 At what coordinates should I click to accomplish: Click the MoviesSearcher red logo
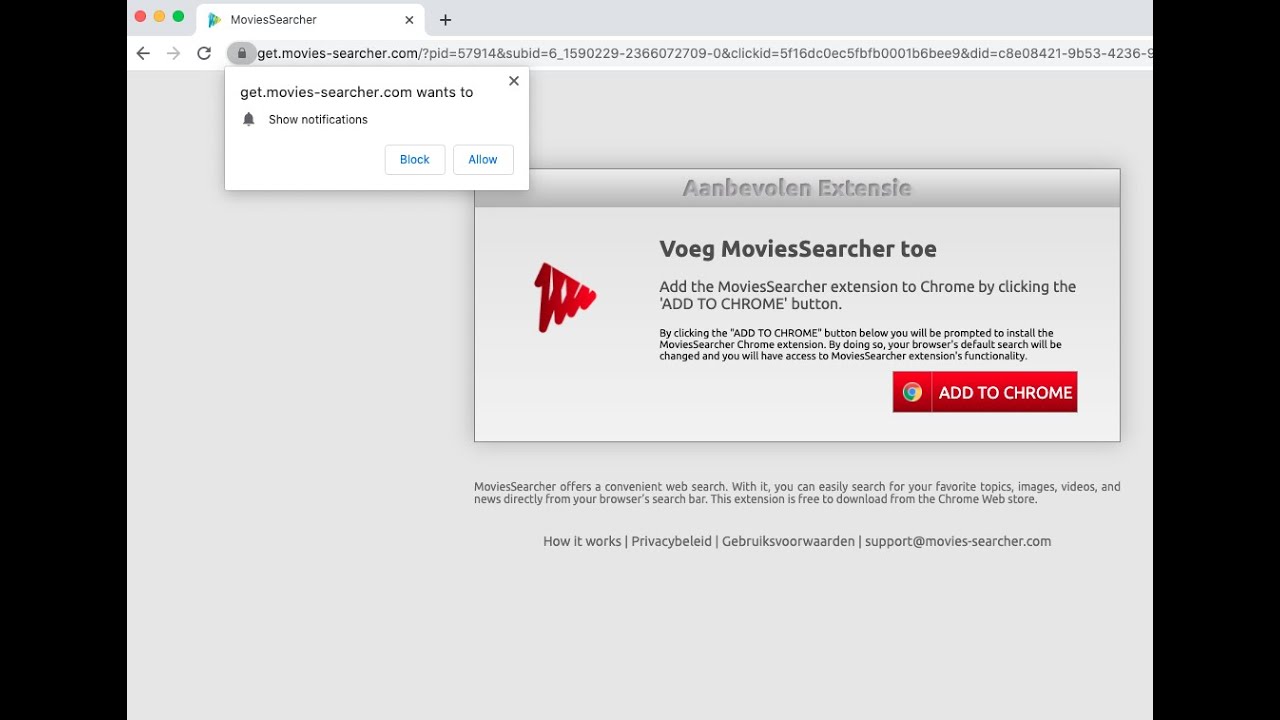565,297
